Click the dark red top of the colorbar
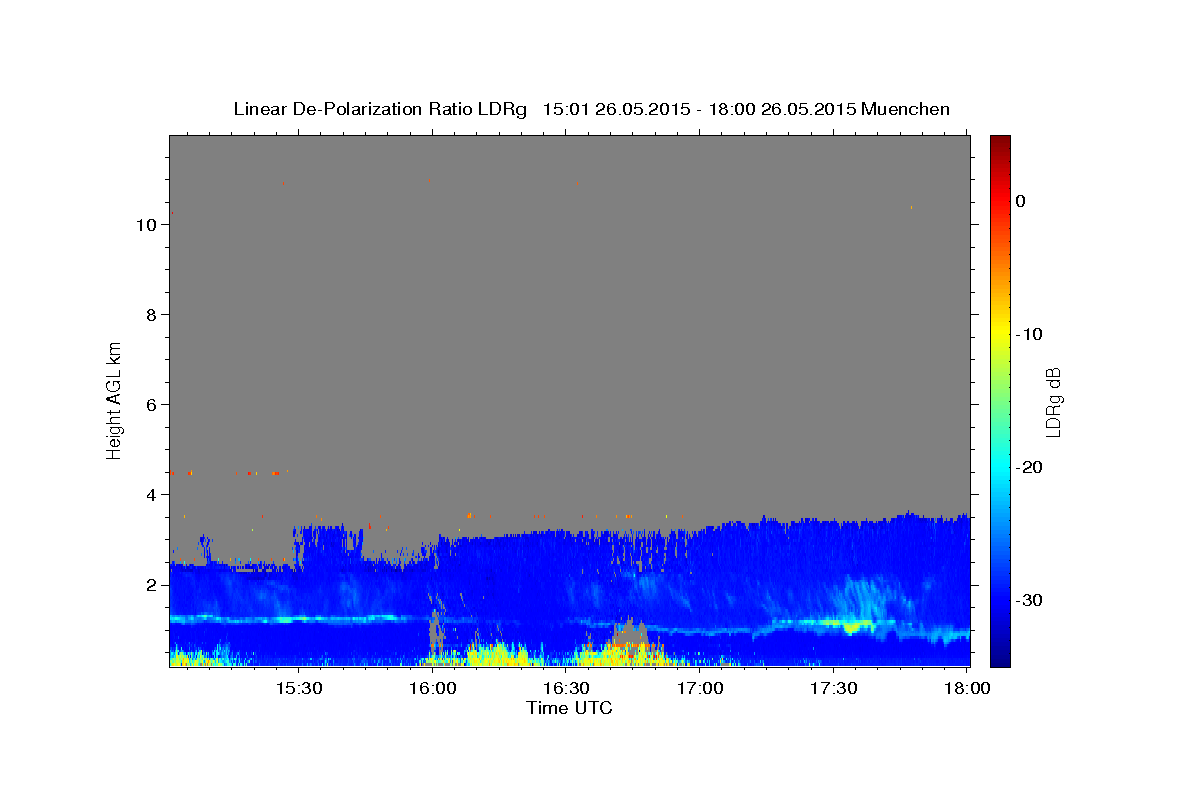 pyautogui.click(x=1000, y=143)
